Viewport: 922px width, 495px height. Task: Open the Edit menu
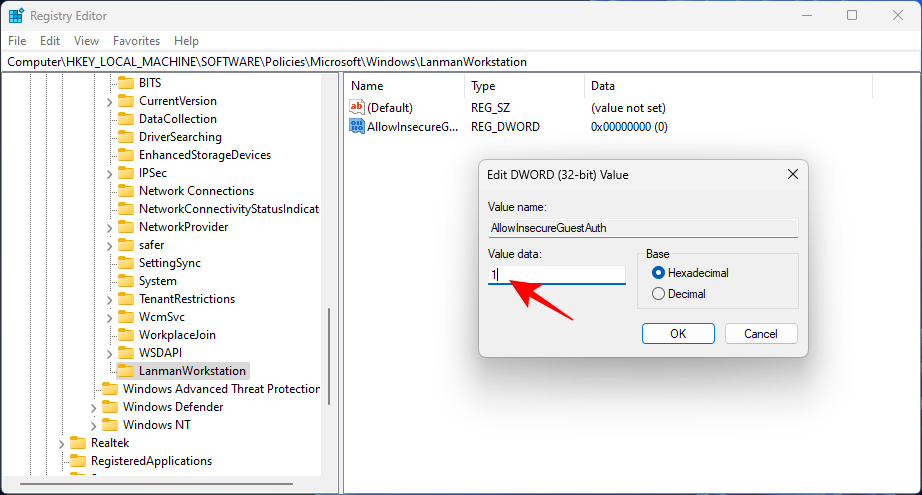point(50,41)
